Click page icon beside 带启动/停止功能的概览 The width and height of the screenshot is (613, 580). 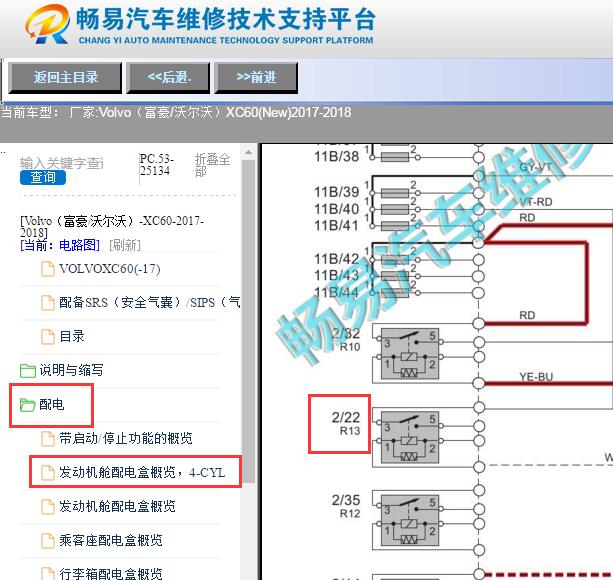pyautogui.click(x=48, y=439)
